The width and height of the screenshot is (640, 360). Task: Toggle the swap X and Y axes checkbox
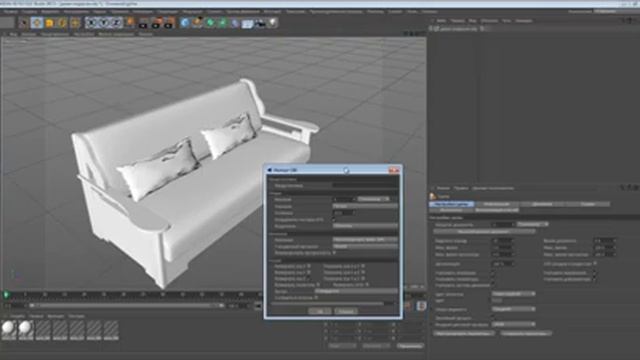point(363,266)
